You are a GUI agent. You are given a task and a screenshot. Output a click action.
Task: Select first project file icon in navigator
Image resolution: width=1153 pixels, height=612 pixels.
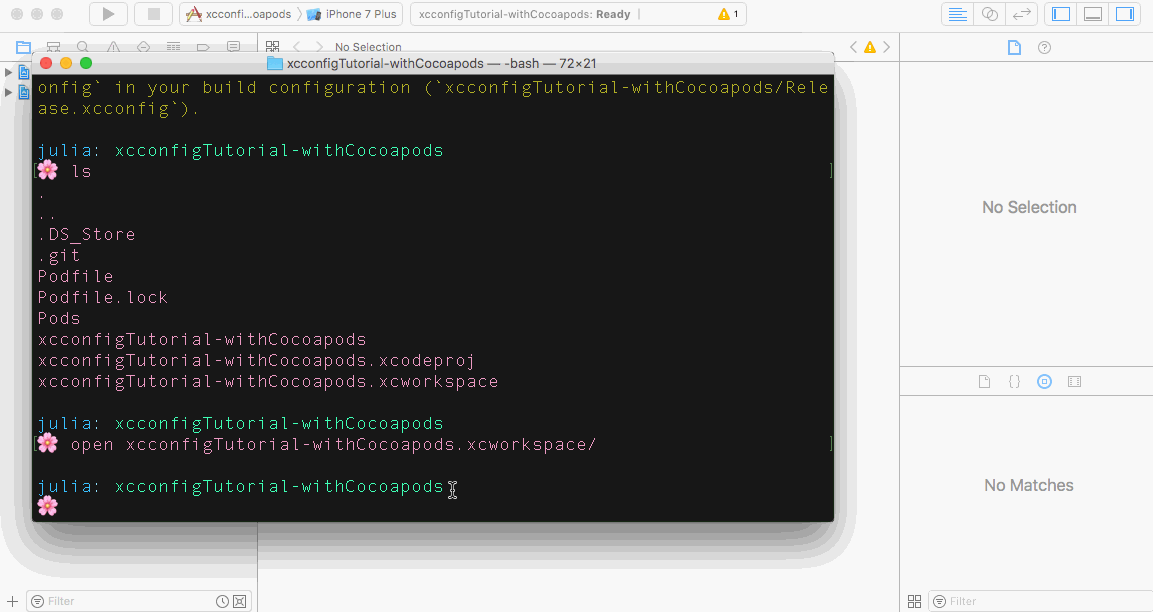point(24,72)
